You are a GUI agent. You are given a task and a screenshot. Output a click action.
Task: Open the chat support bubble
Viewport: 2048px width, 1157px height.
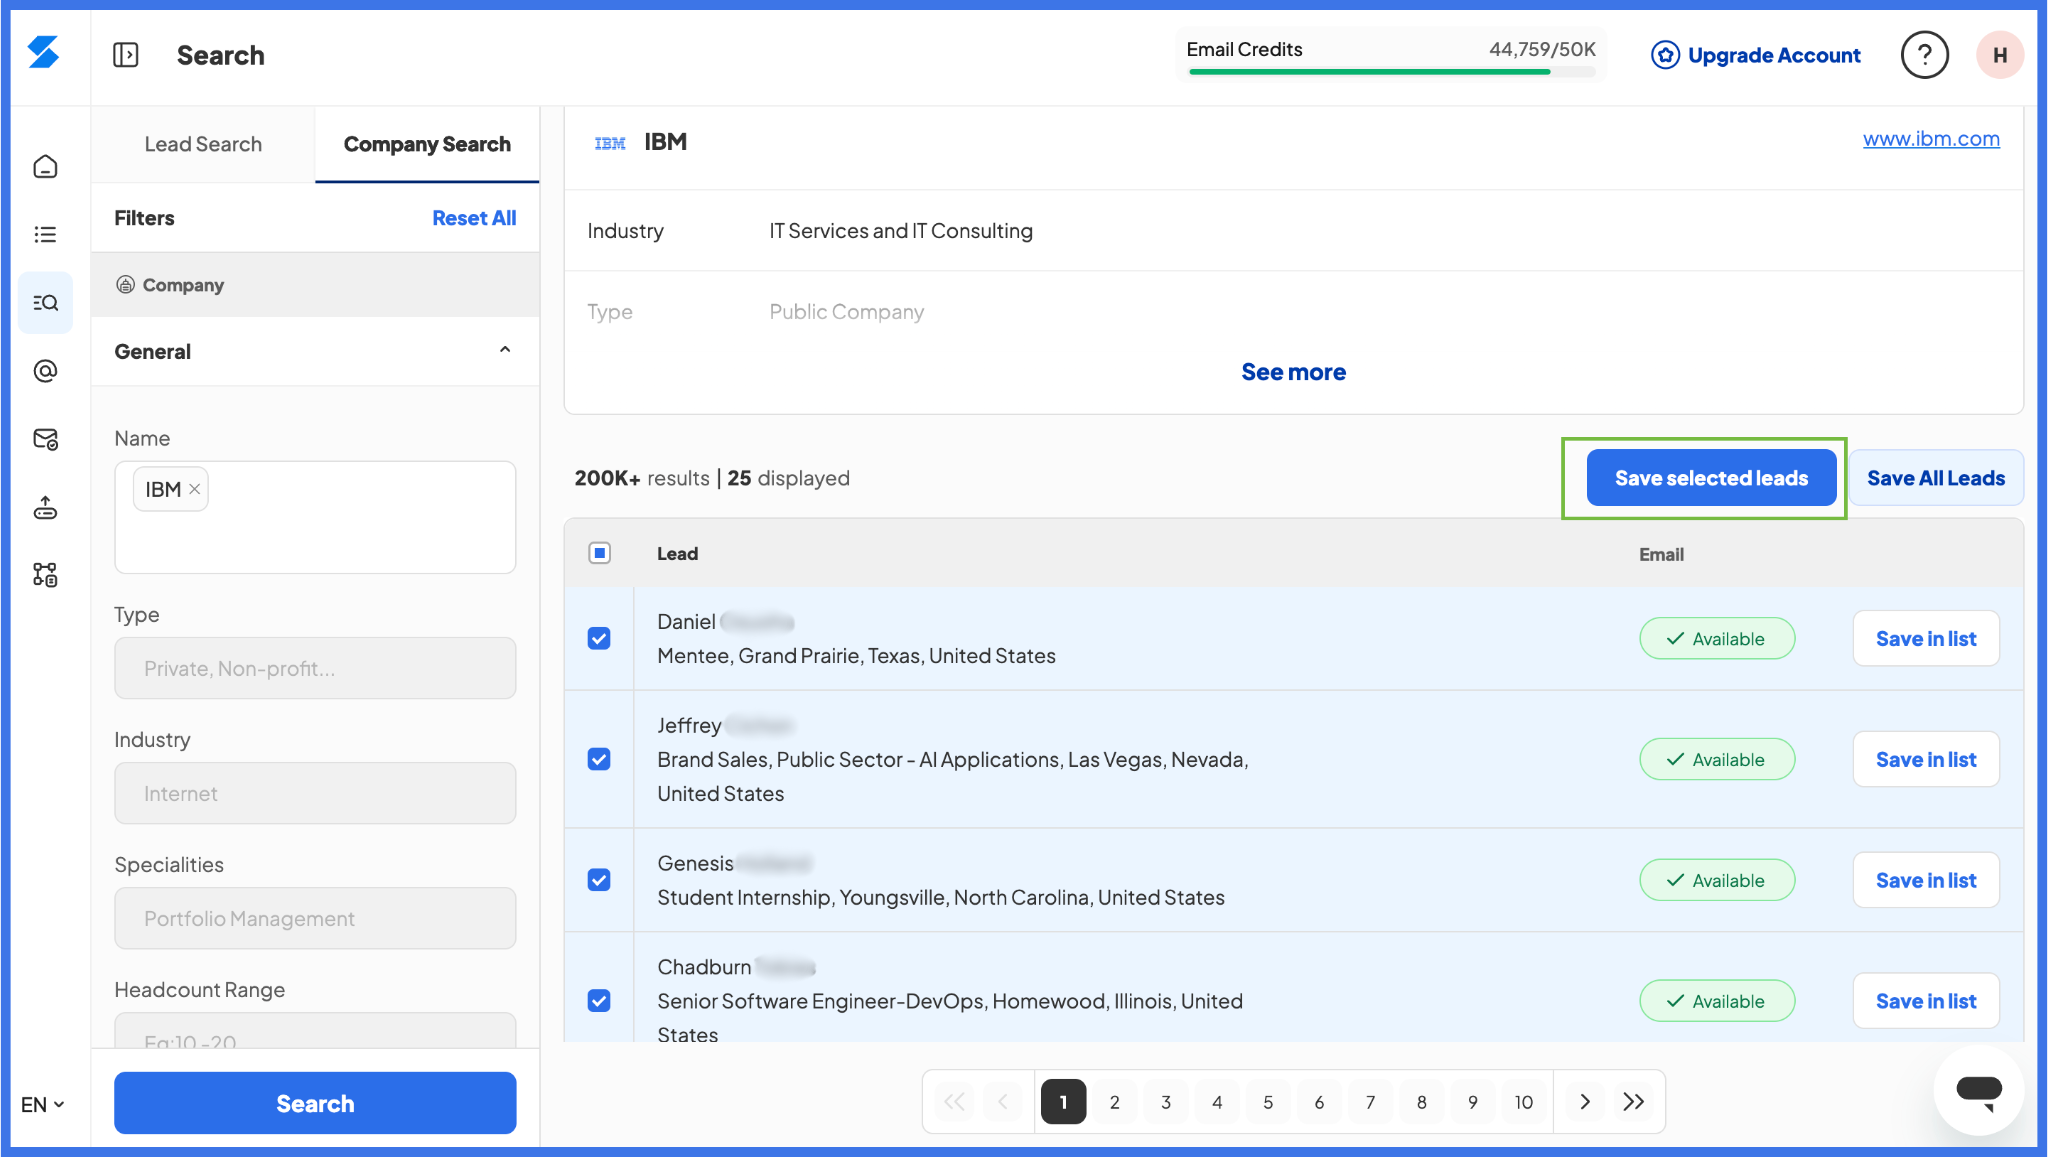point(1978,1091)
